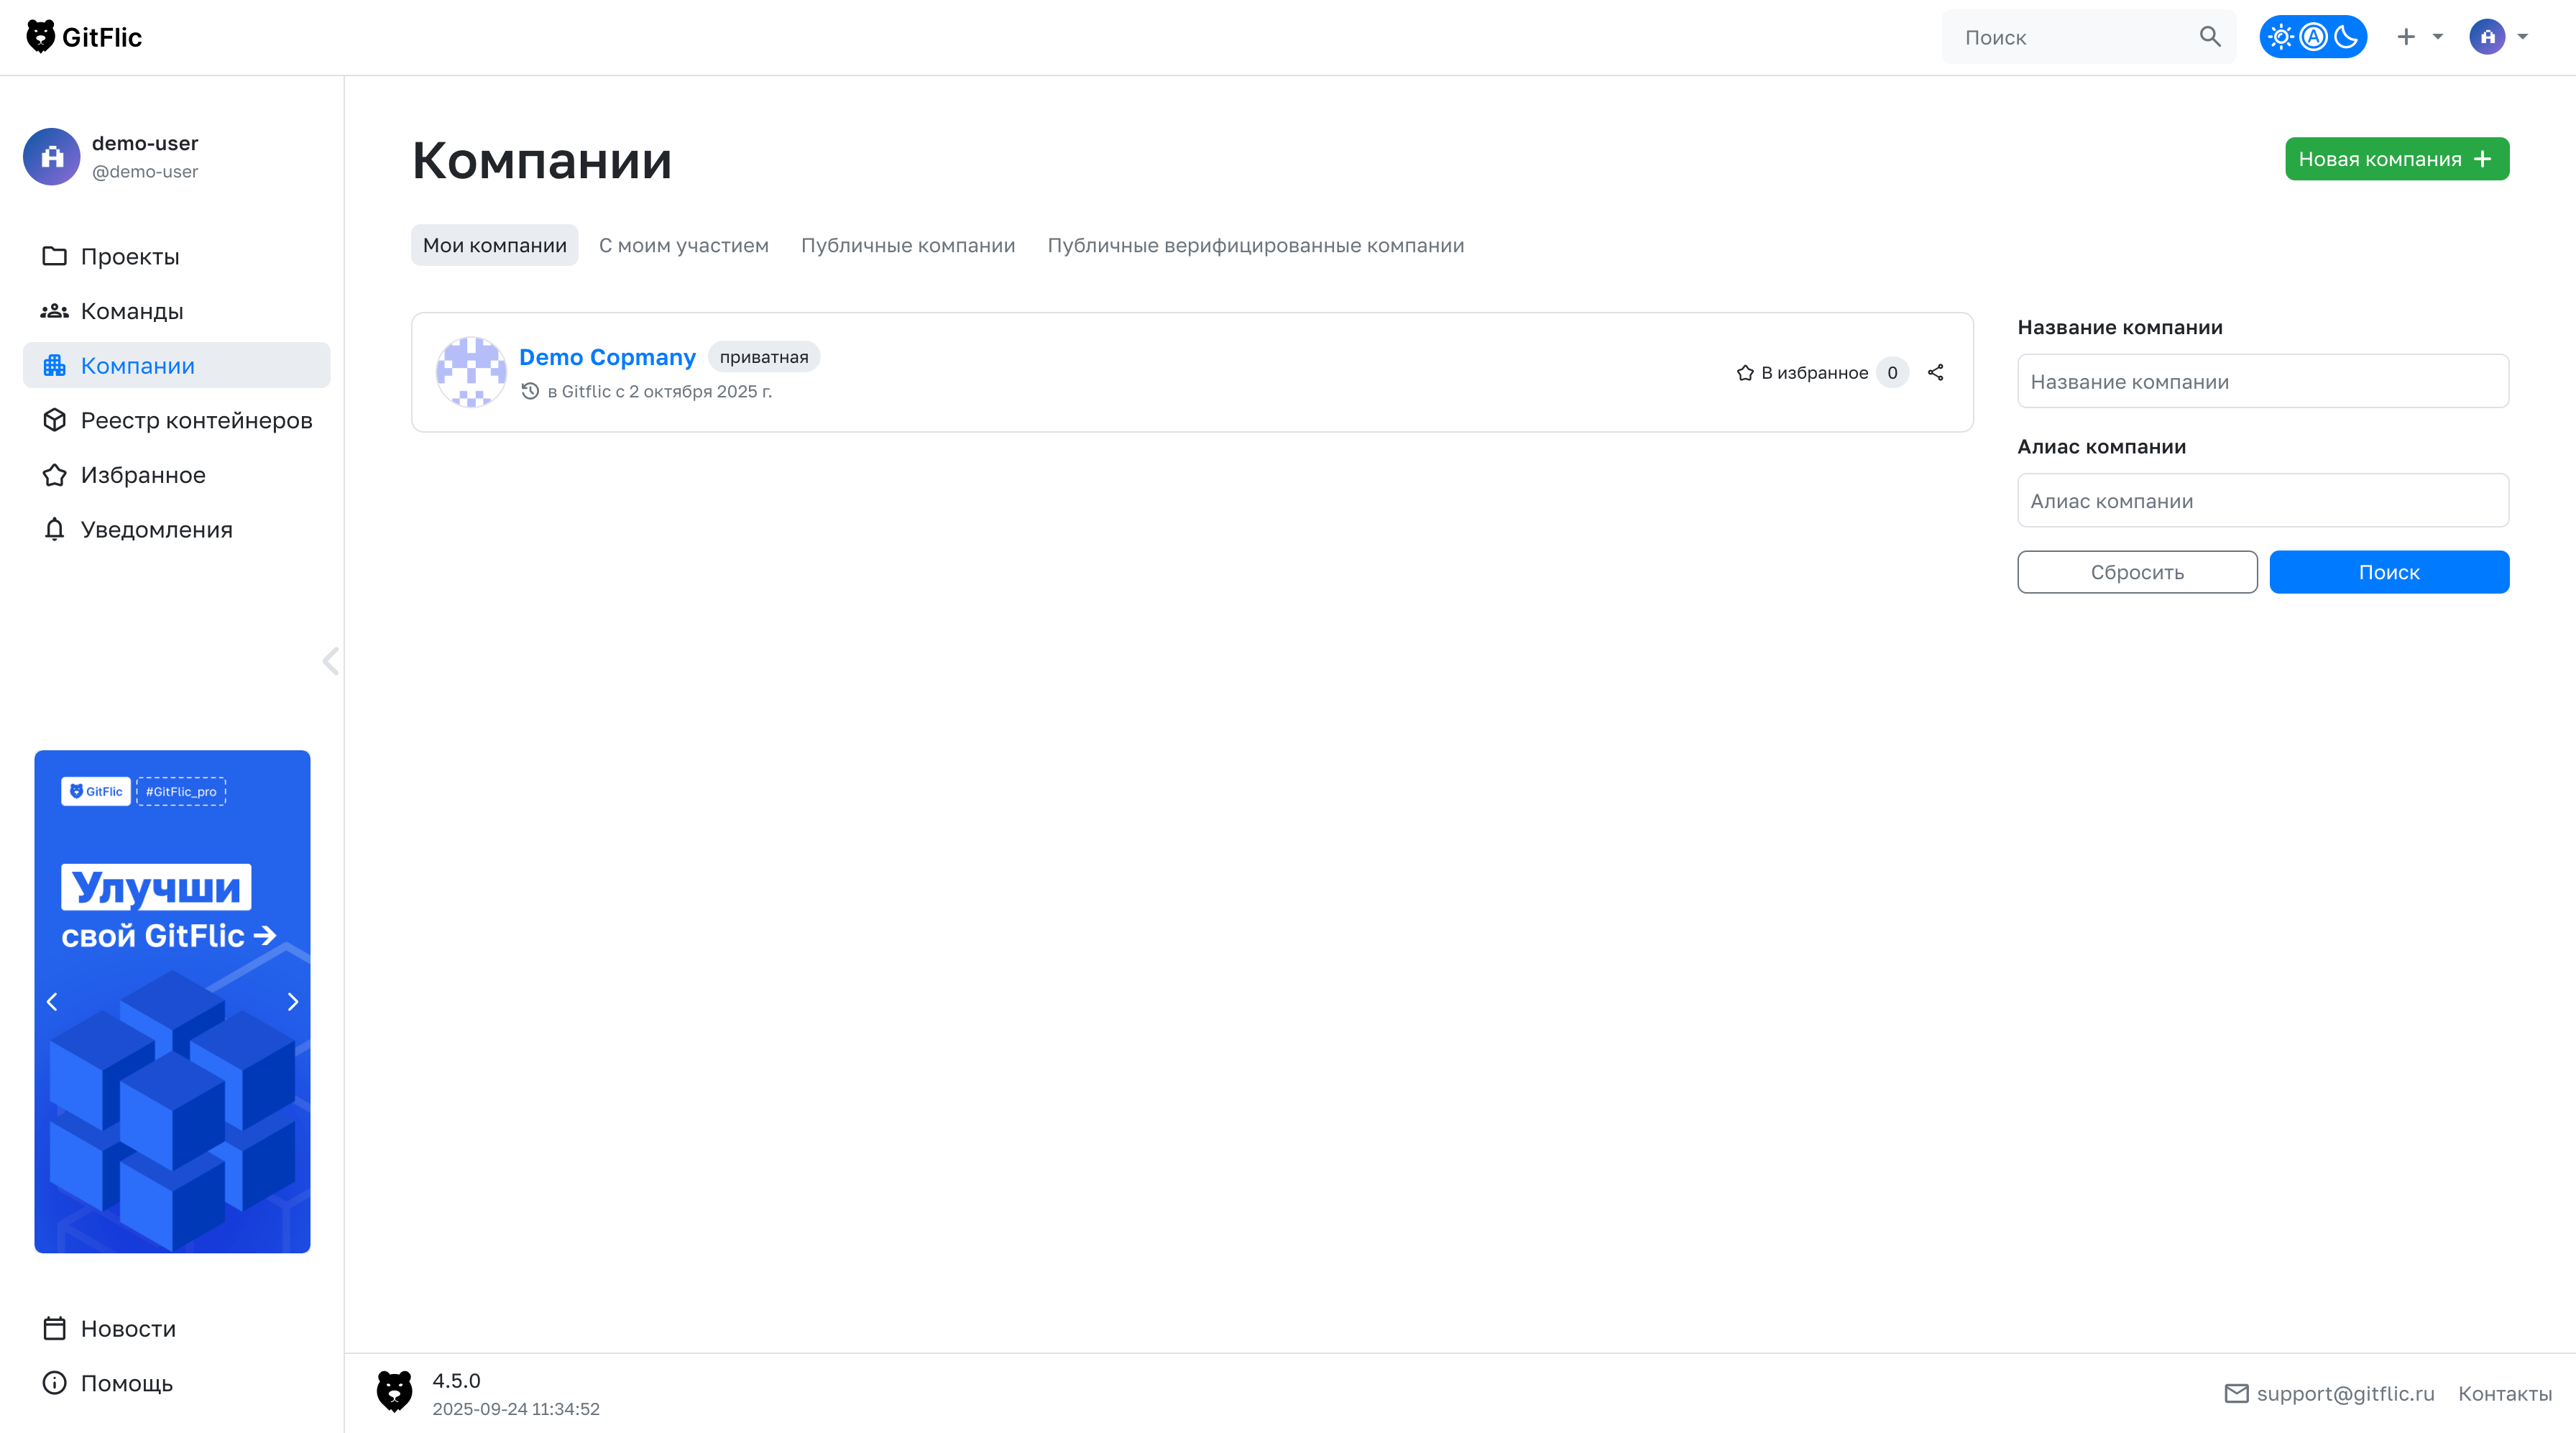This screenshot has height=1433, width=2576.
Task: Select the auto theme toggle
Action: 2313,37
